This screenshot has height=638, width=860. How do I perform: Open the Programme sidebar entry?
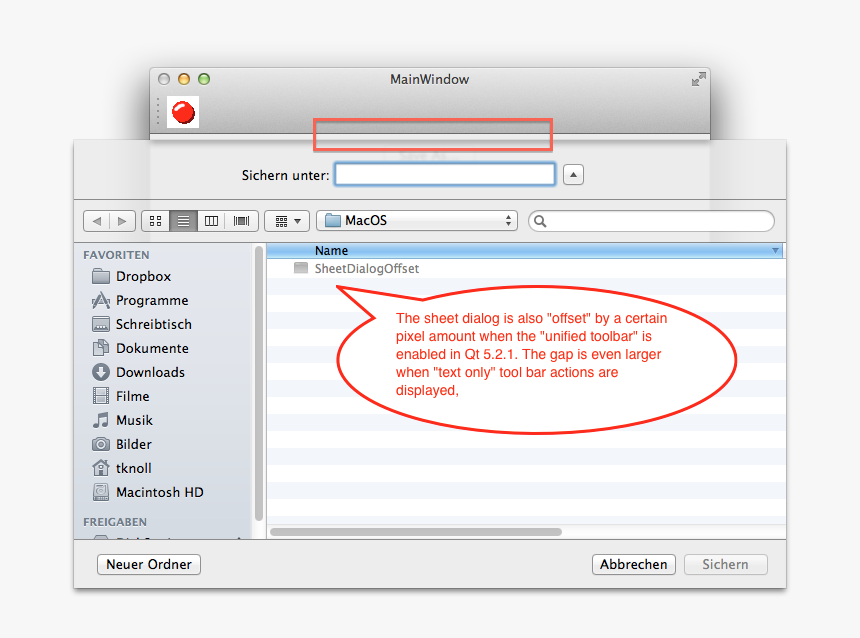pyautogui.click(x=149, y=300)
